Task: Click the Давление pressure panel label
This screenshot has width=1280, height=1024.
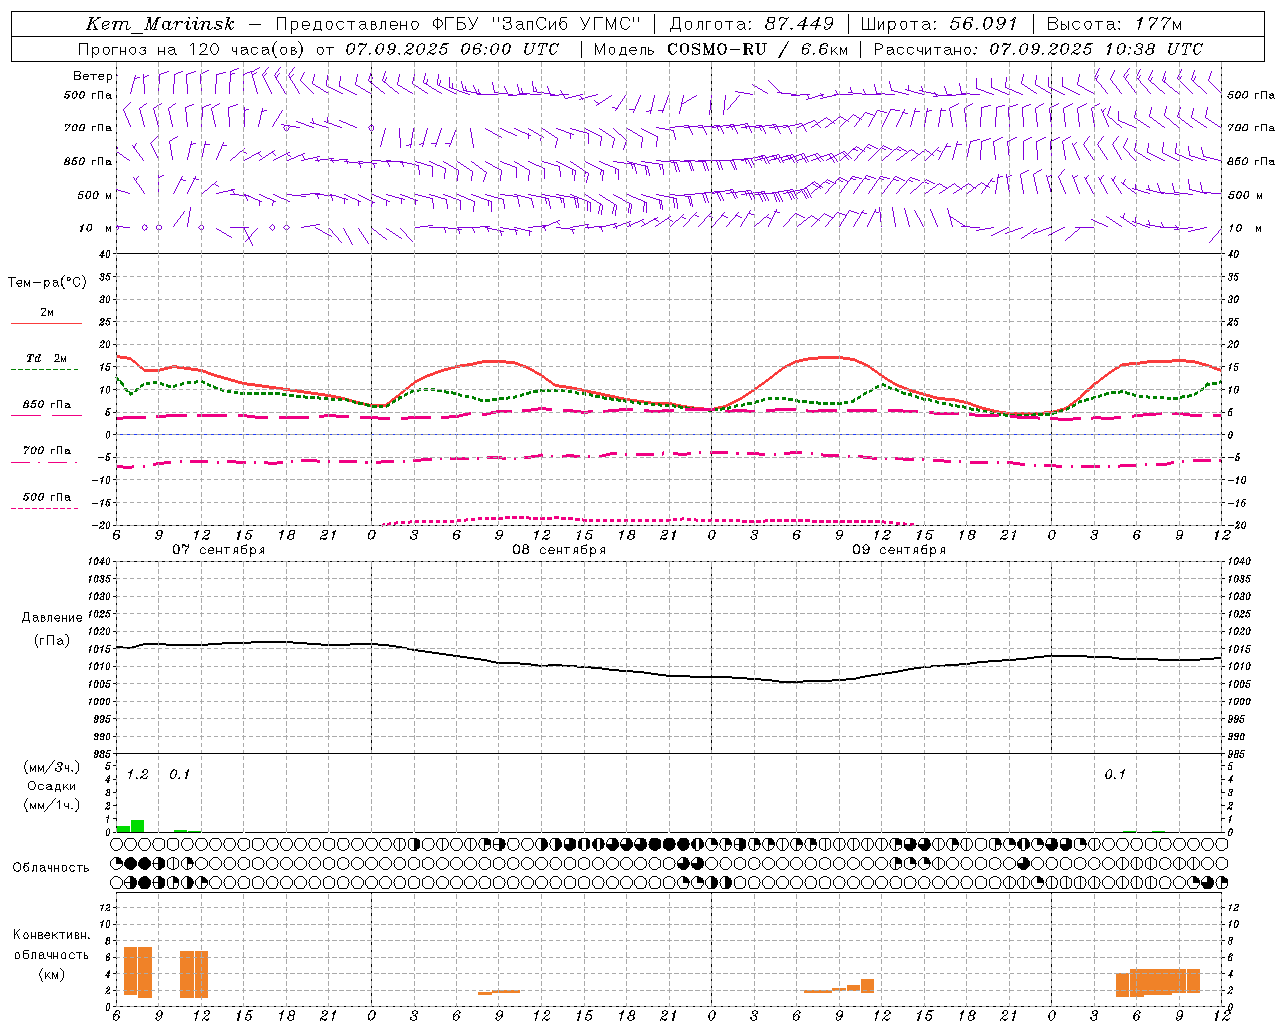Action: click(x=52, y=618)
